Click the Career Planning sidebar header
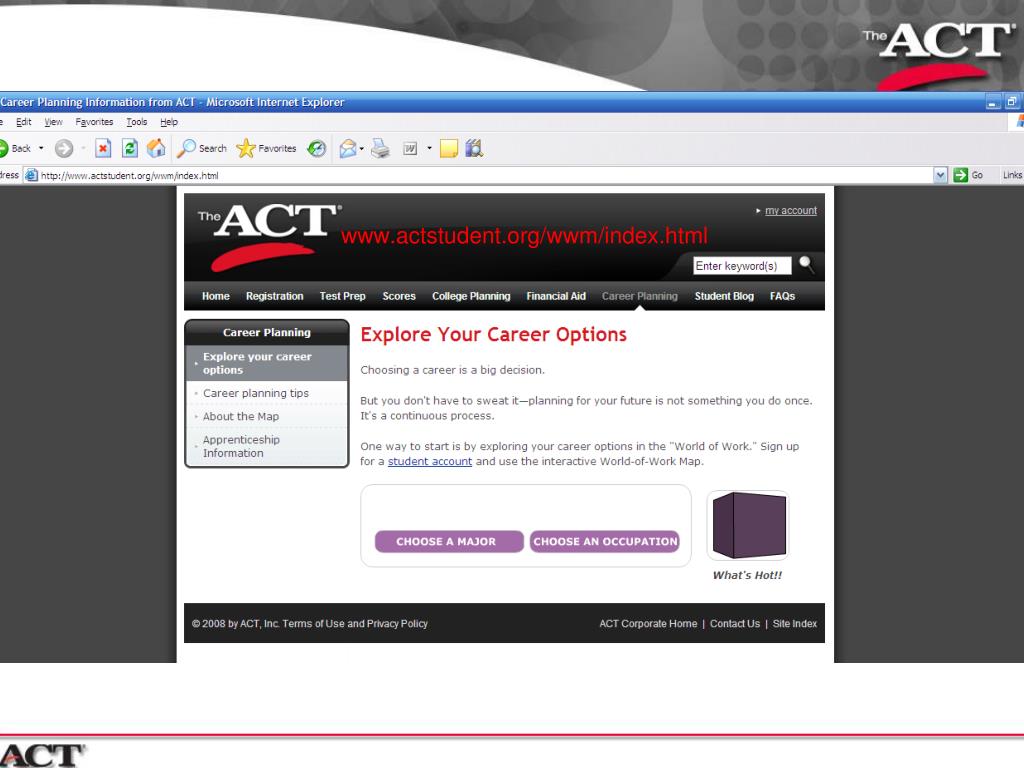This screenshot has height=768, width=1024. [x=266, y=332]
